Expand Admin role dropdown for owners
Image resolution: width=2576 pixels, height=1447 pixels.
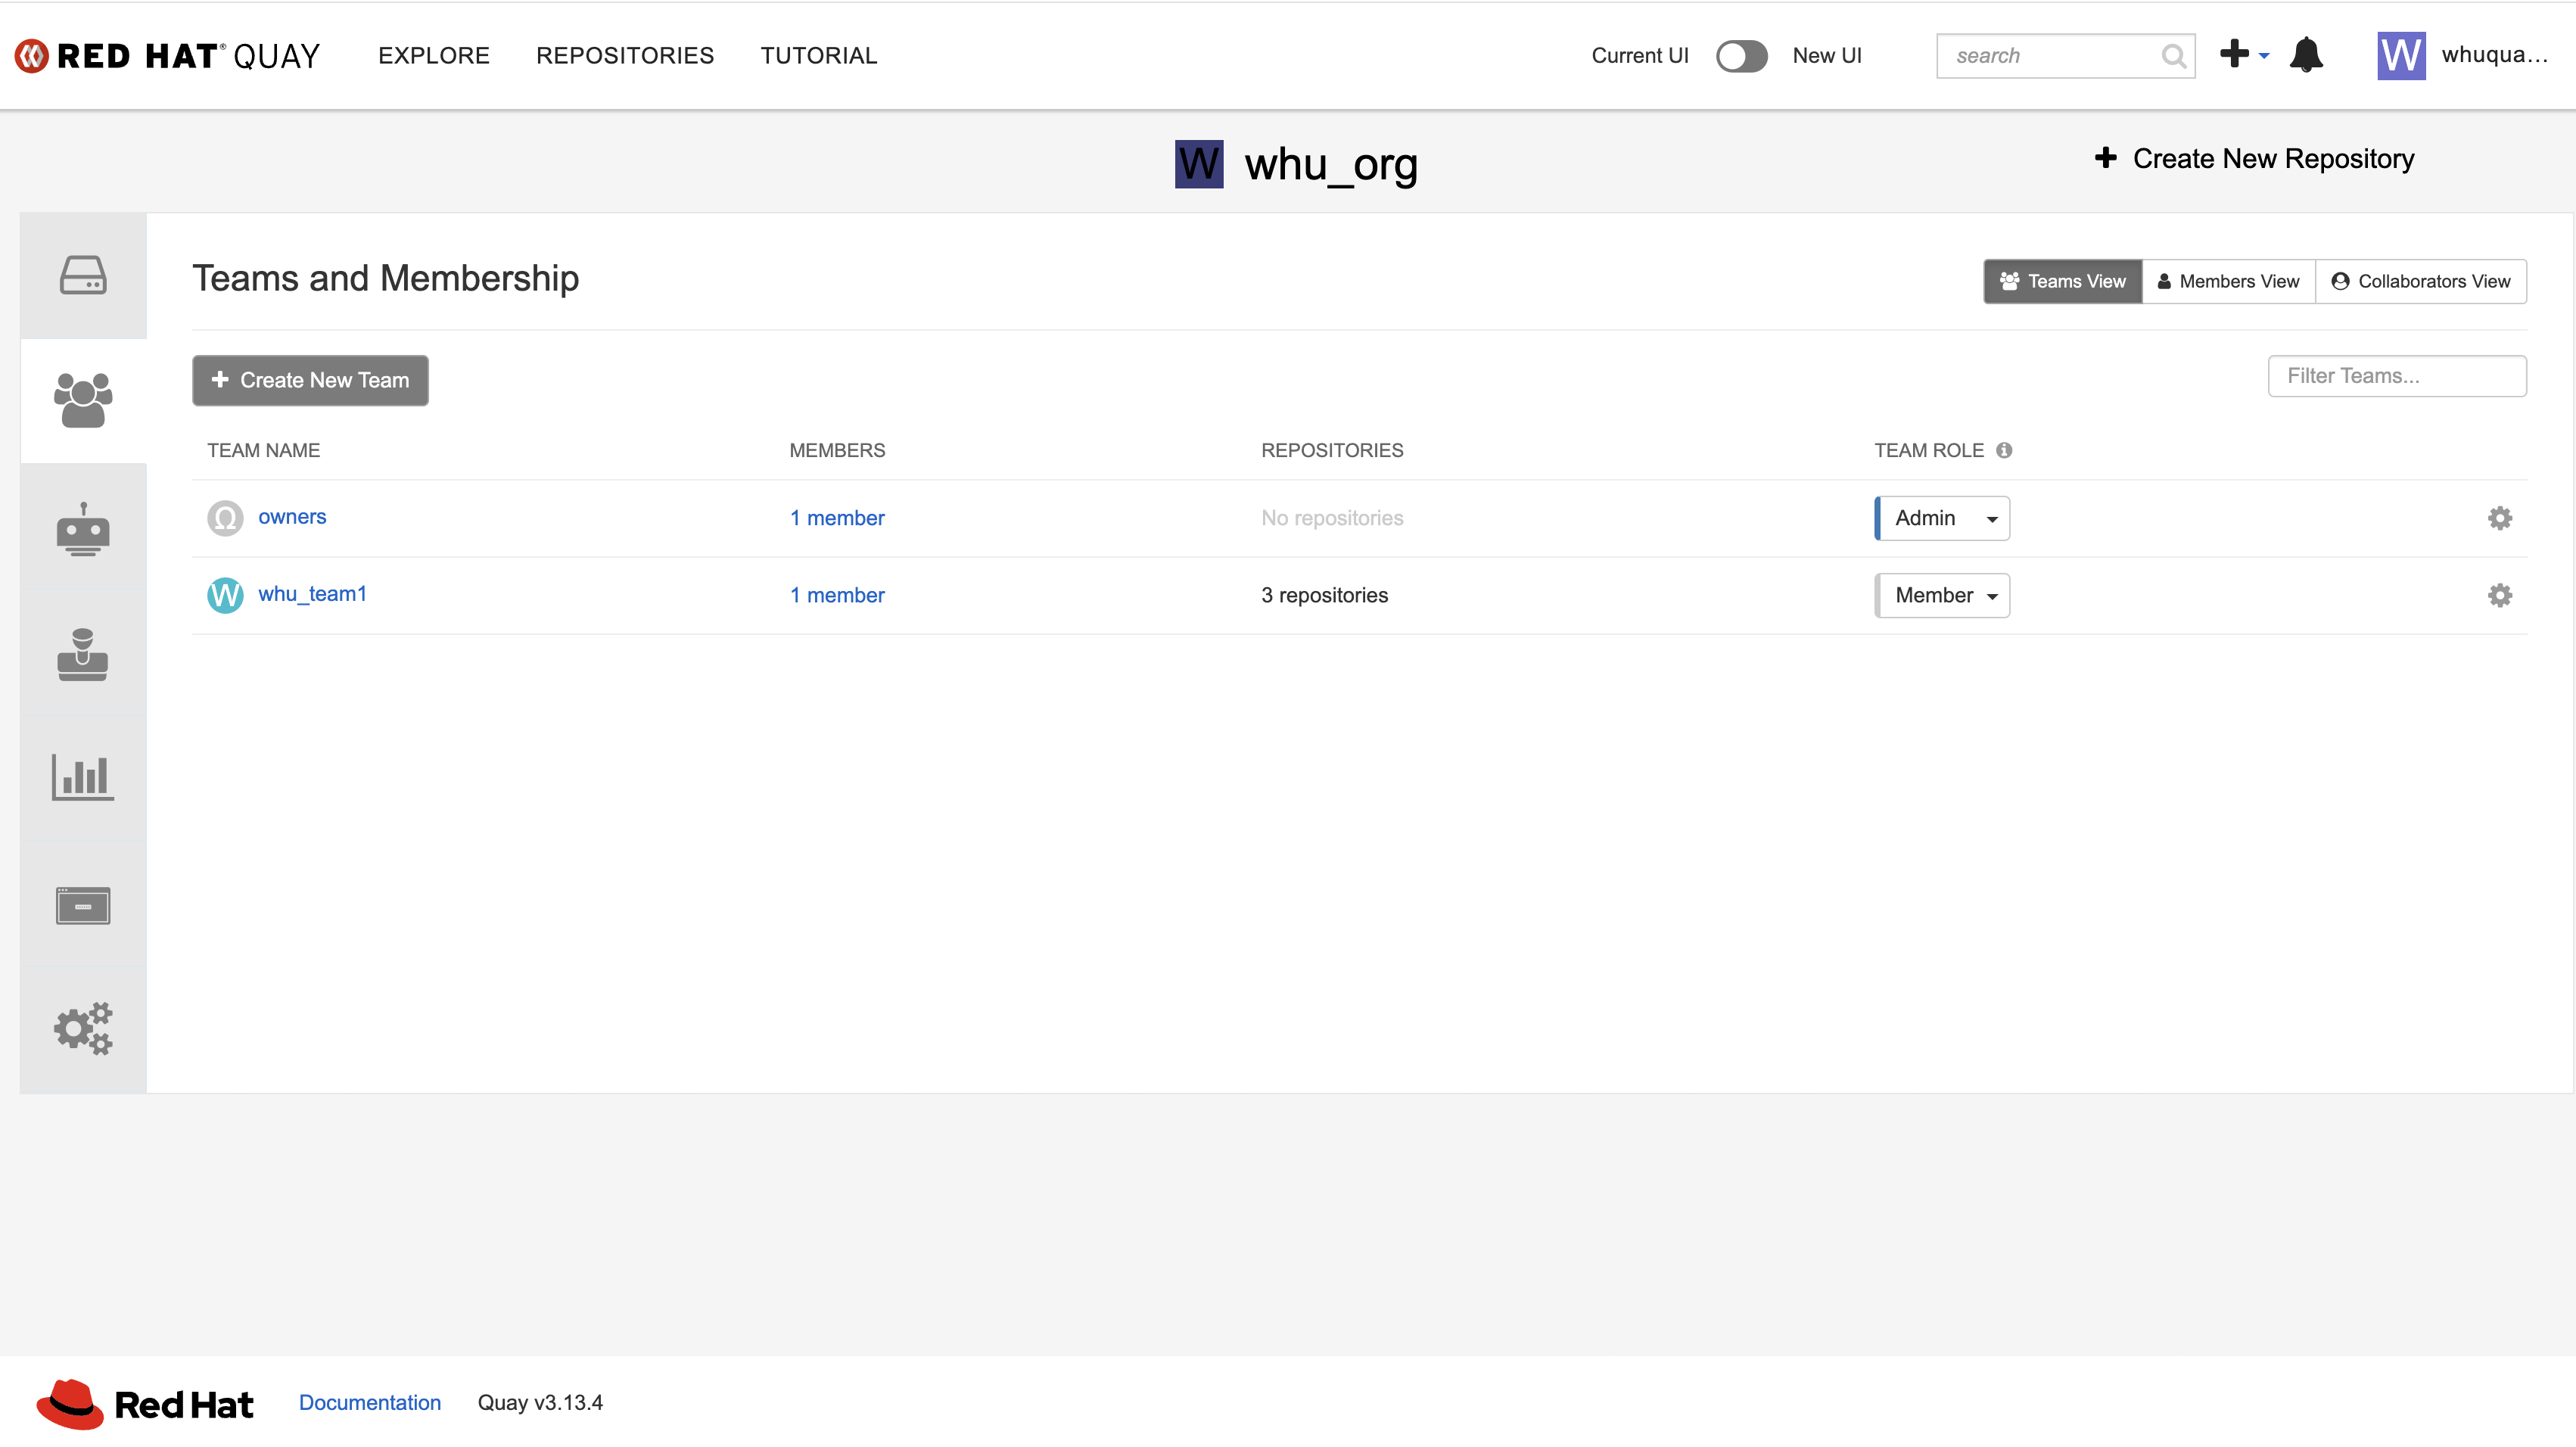[x=1942, y=518]
